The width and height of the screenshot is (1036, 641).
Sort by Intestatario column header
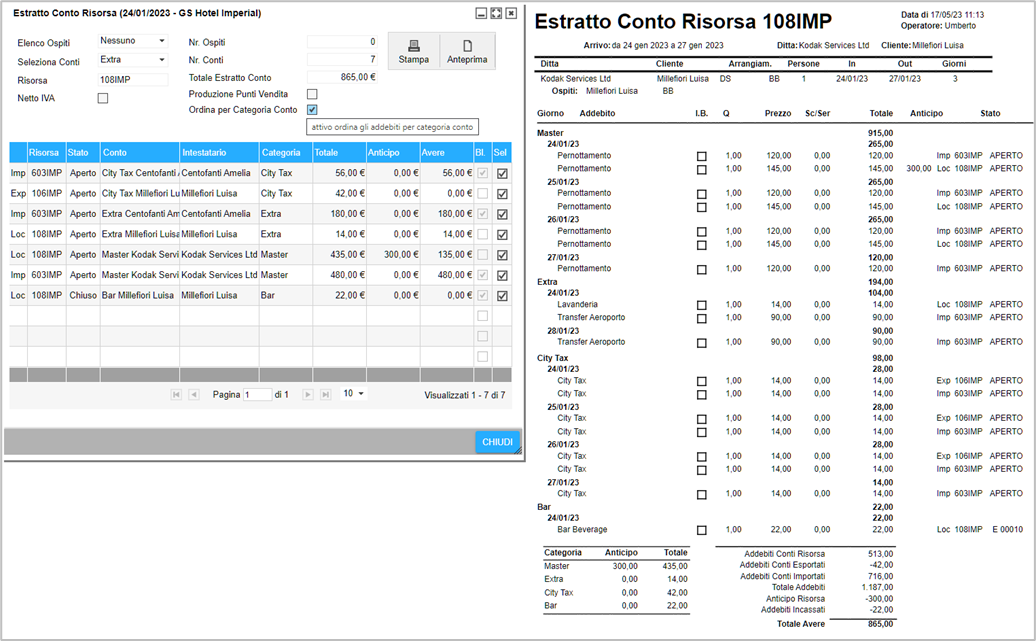(x=219, y=153)
